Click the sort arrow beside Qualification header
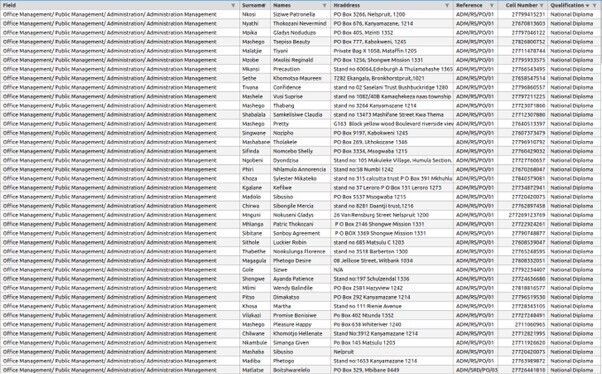The width and height of the screenshot is (602, 374). point(587,5)
